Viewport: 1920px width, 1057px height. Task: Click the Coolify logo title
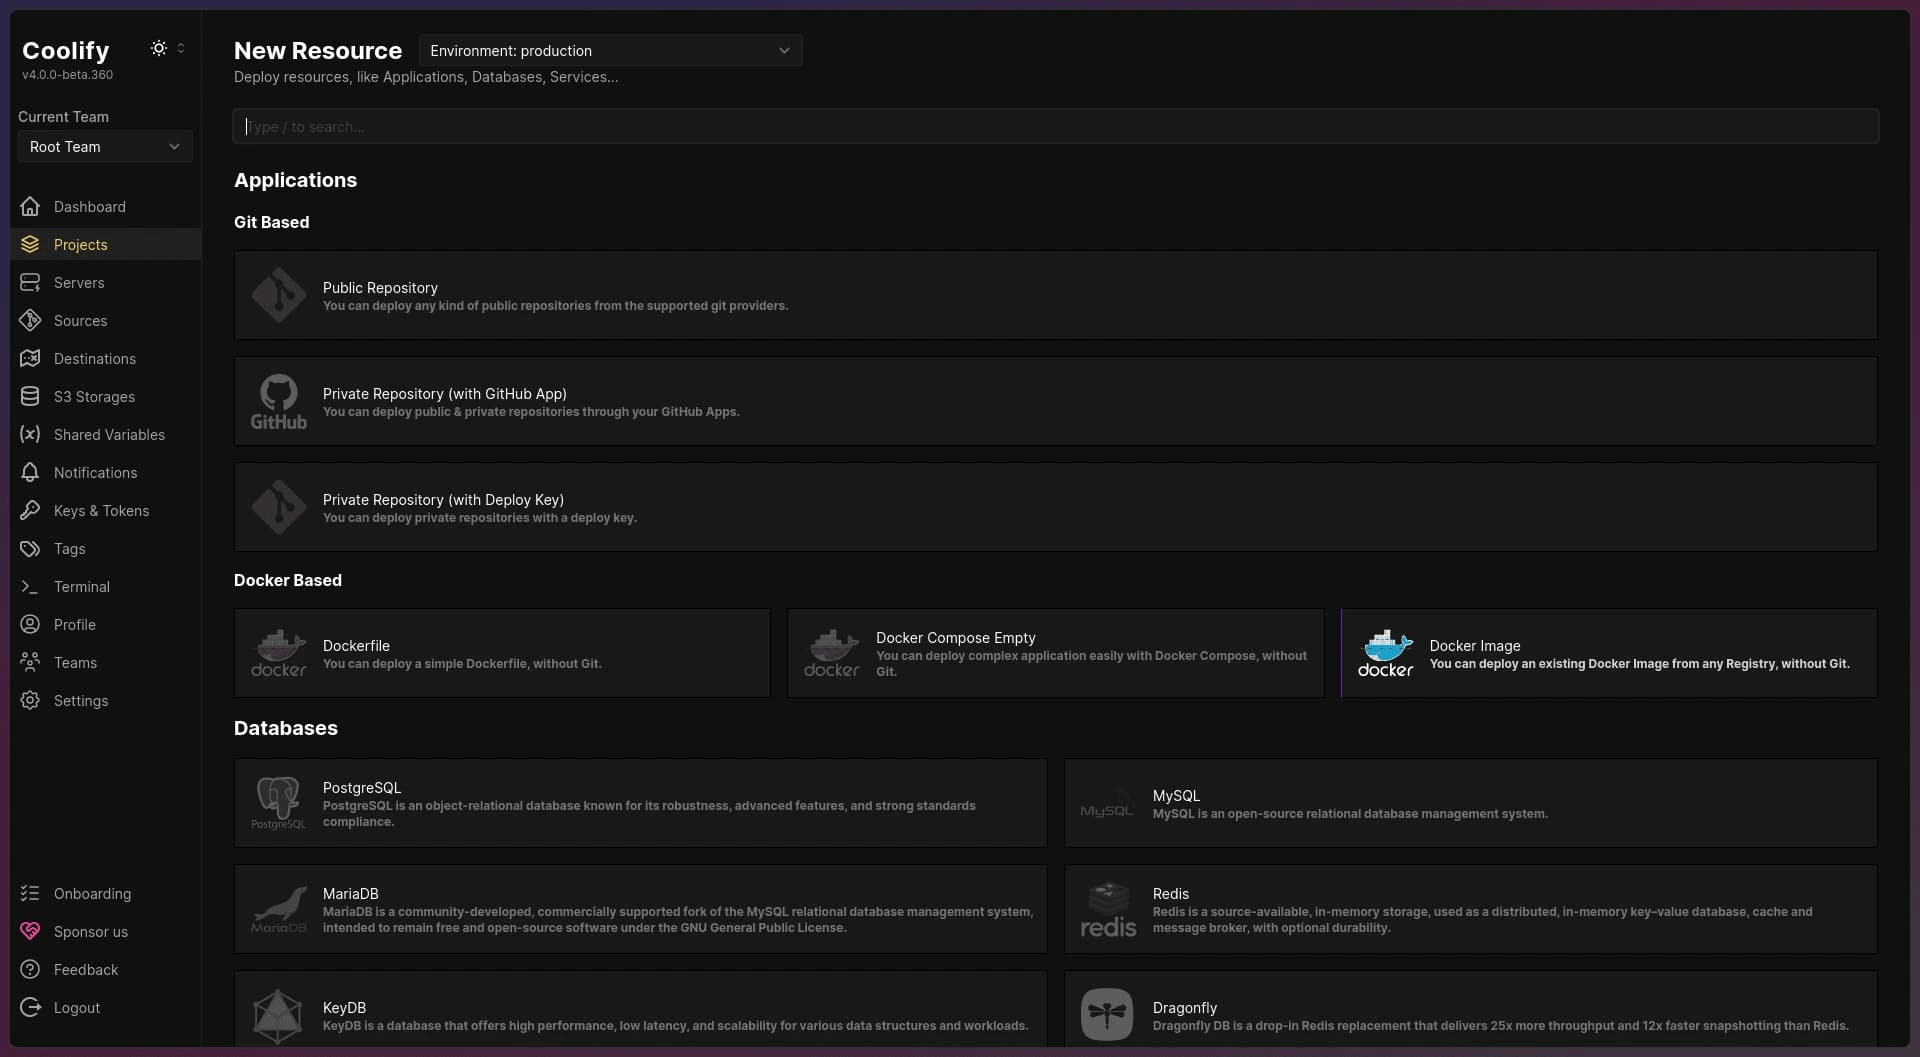tap(66, 50)
